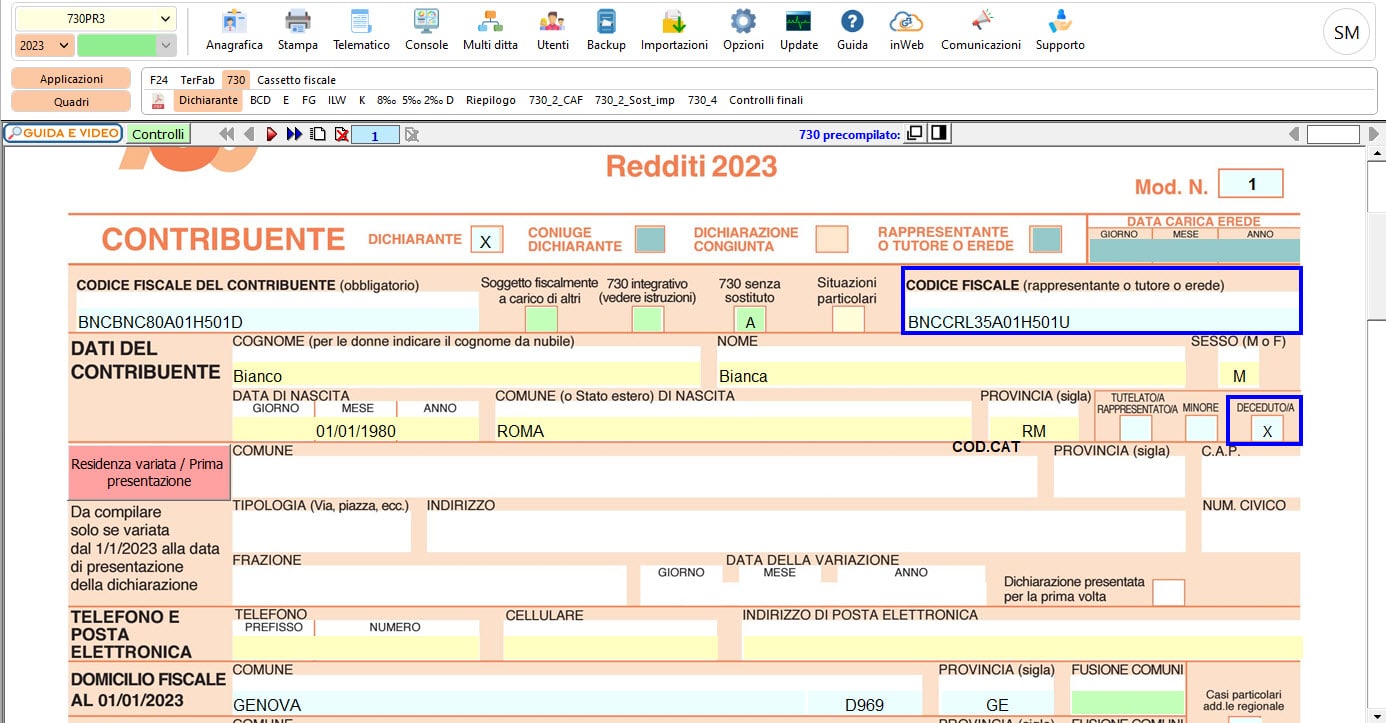Open the Importazioni tool
This screenshot has width=1386, height=723.
point(674,30)
